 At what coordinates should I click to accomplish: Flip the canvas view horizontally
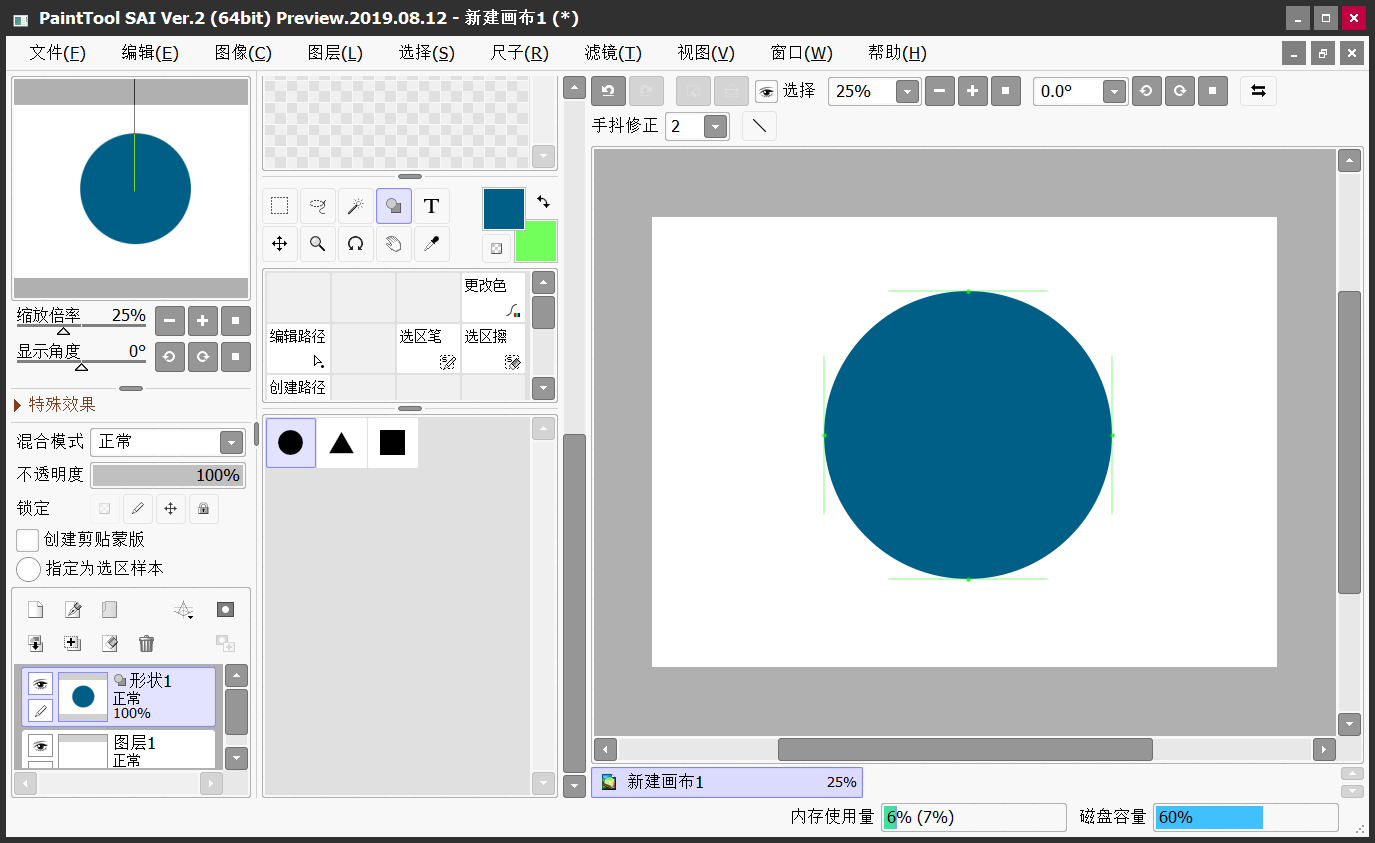pos(1258,91)
